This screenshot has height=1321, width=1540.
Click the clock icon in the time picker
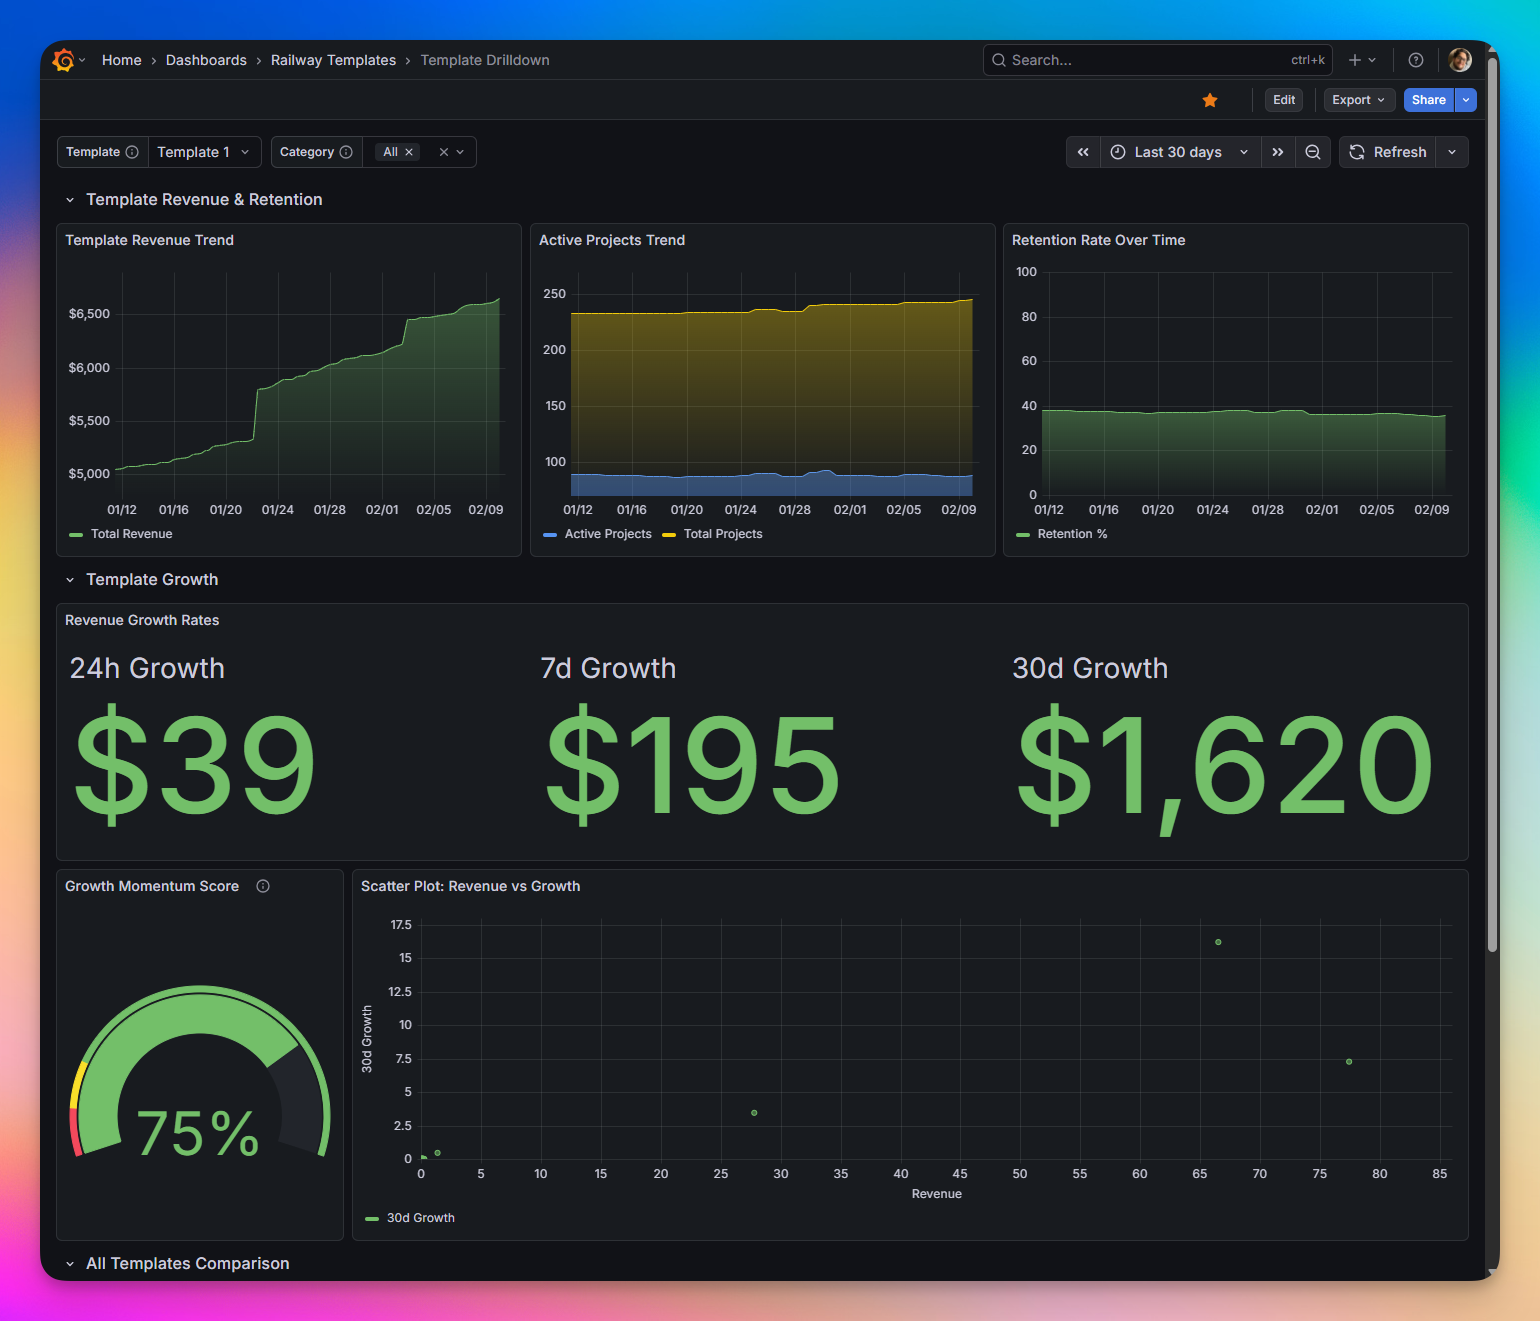(1116, 152)
